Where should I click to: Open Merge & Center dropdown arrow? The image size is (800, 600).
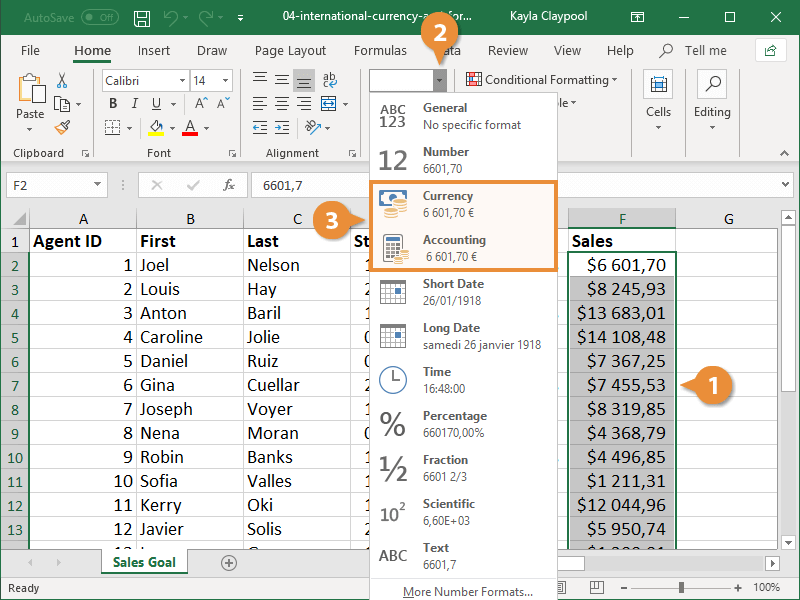(x=345, y=104)
